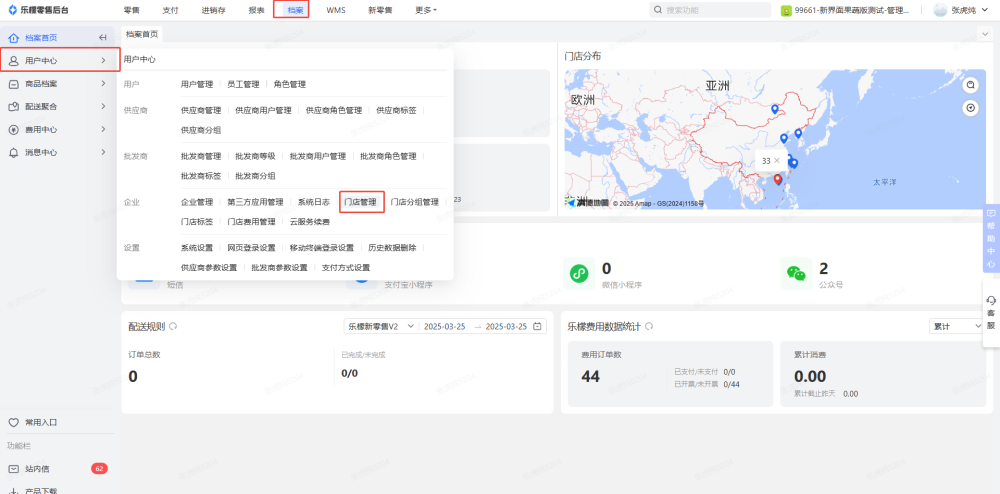Image resolution: width=1000 pixels, height=494 pixels.
Task: Click the 微信小程序 green icon
Action: tap(579, 273)
